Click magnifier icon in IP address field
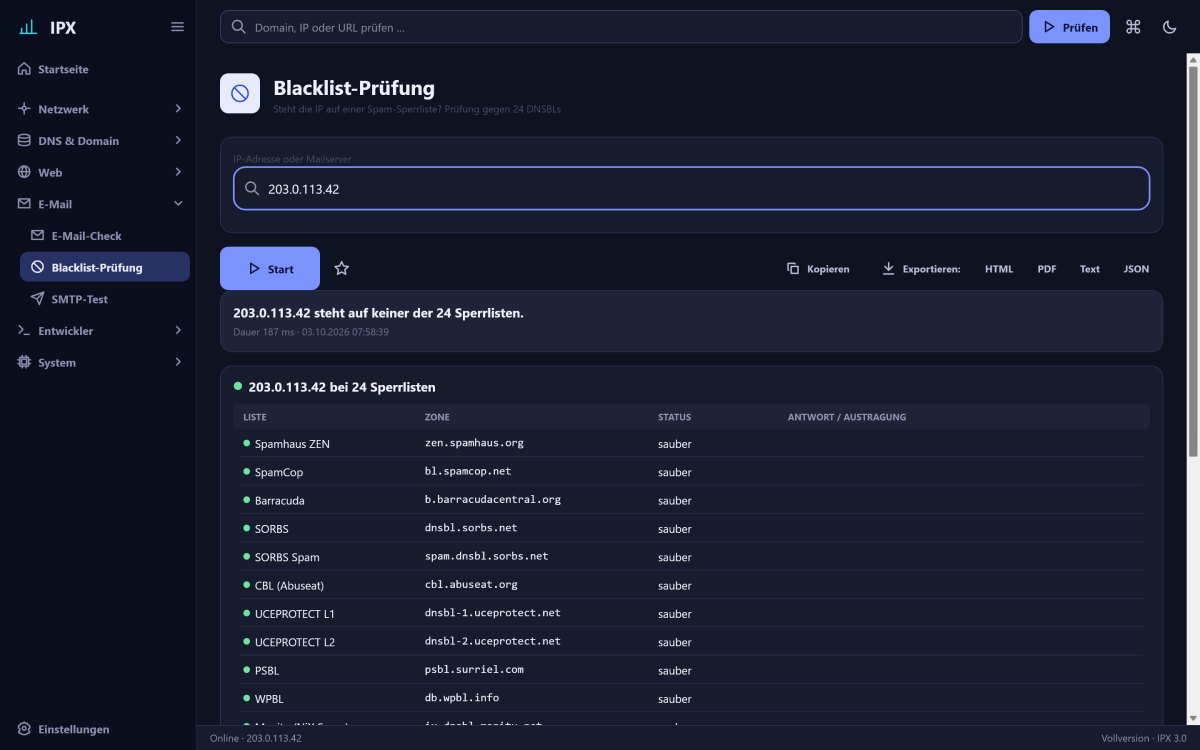The width and height of the screenshot is (1200, 750). 252,188
